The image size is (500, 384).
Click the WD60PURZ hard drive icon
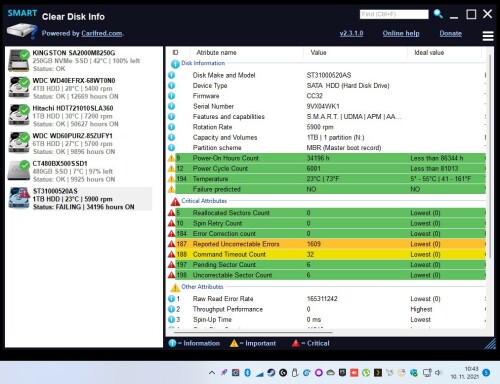pos(19,143)
